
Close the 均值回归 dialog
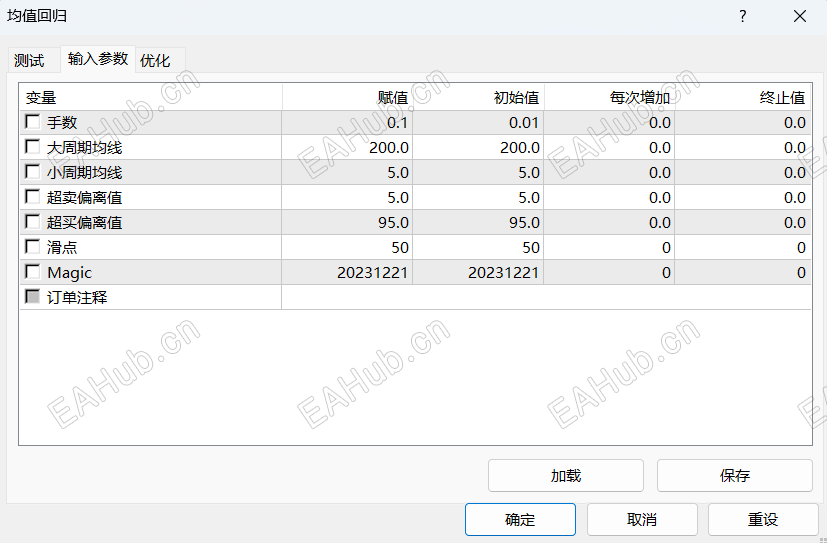tap(800, 16)
